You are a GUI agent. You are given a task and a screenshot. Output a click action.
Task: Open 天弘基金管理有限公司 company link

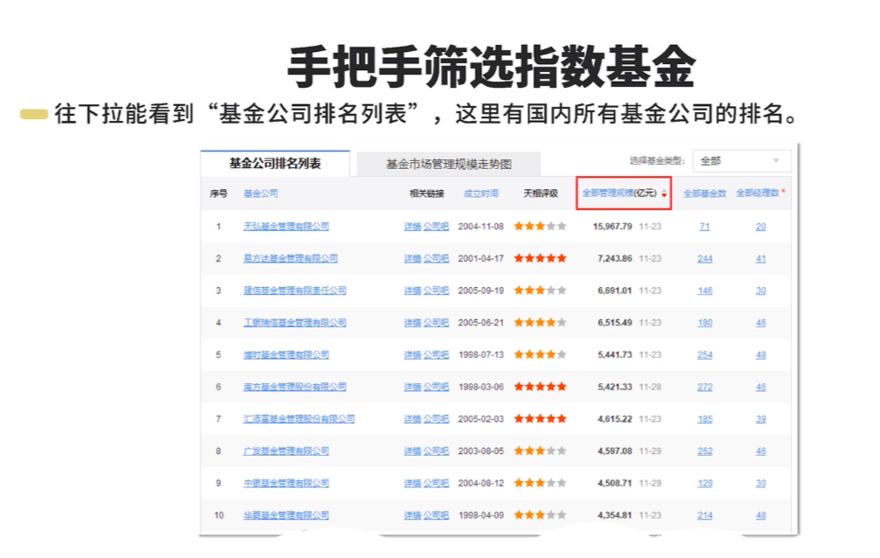pyautogui.click(x=286, y=226)
